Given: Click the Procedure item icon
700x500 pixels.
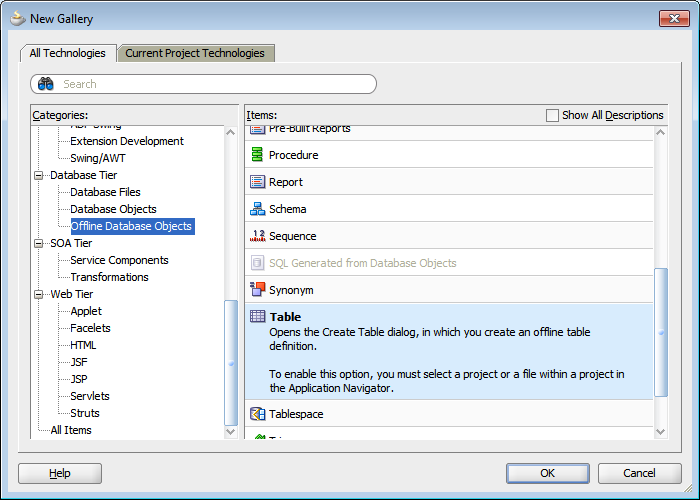Looking at the screenshot, I should [x=257, y=154].
